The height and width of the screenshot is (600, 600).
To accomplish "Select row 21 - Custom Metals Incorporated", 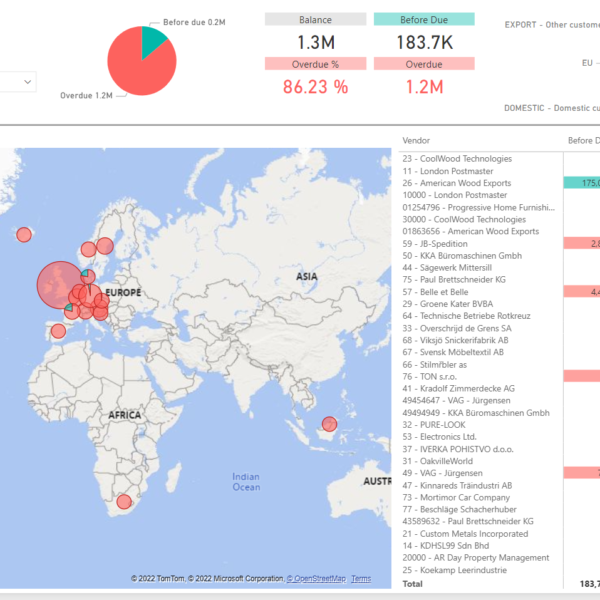I will tap(465, 534).
